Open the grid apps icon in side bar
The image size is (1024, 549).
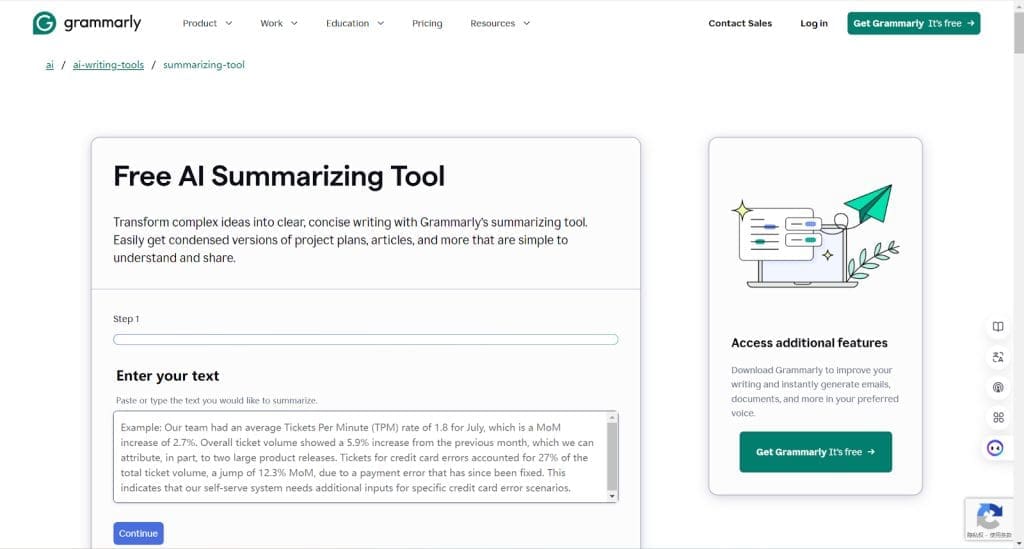(x=998, y=417)
